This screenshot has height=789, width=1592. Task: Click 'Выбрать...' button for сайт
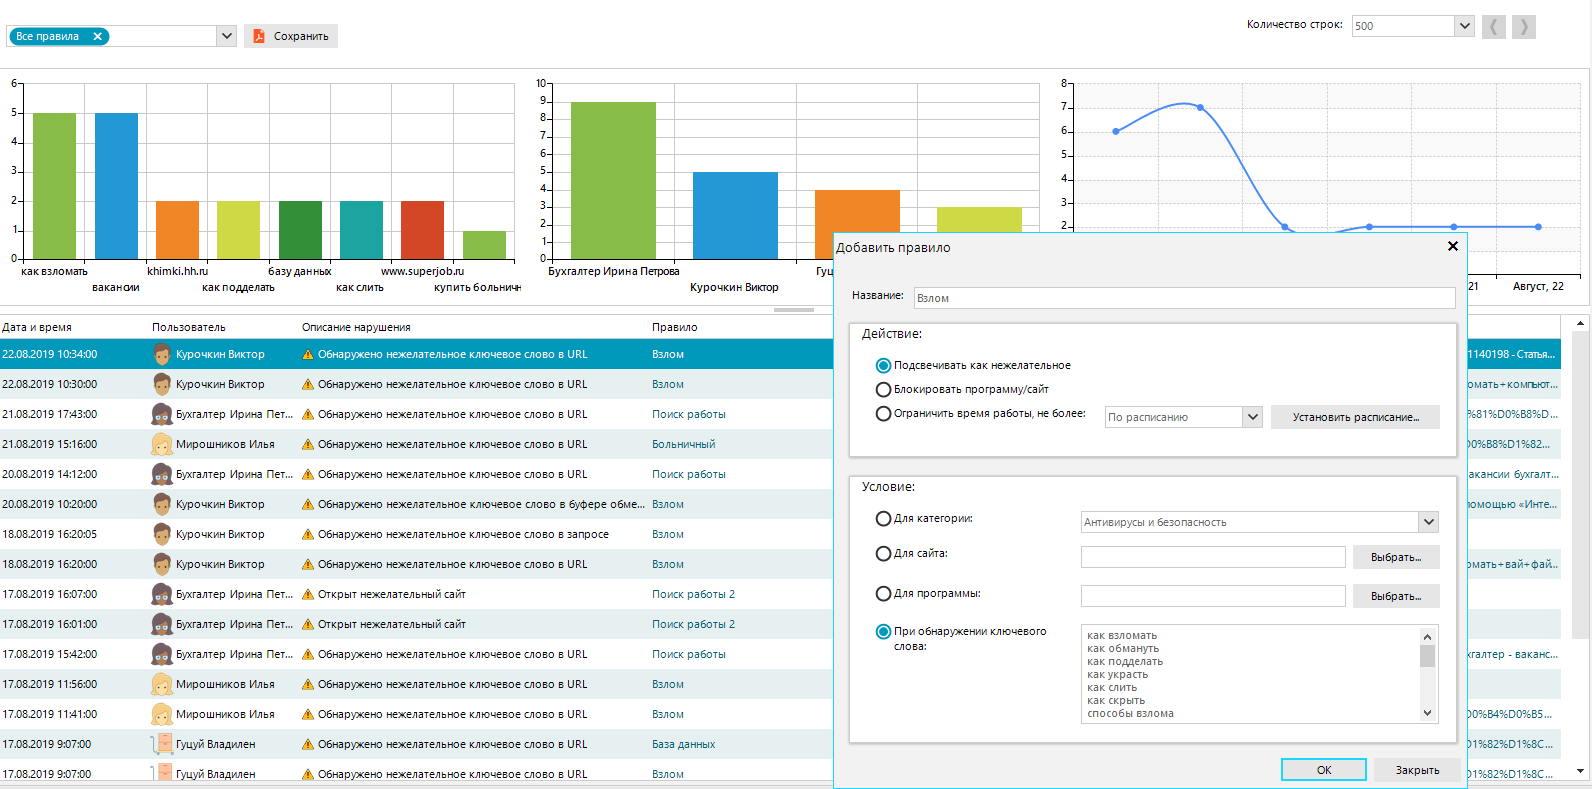pyautogui.click(x=1396, y=557)
